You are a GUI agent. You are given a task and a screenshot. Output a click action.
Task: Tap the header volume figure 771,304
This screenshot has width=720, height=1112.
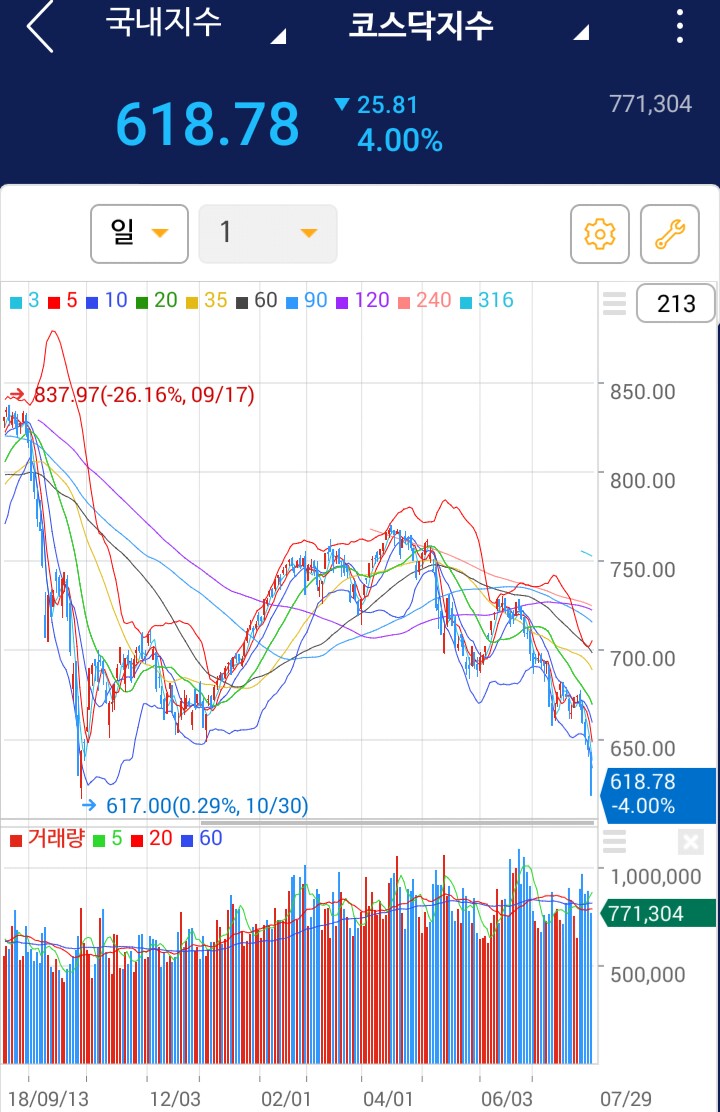tap(650, 104)
